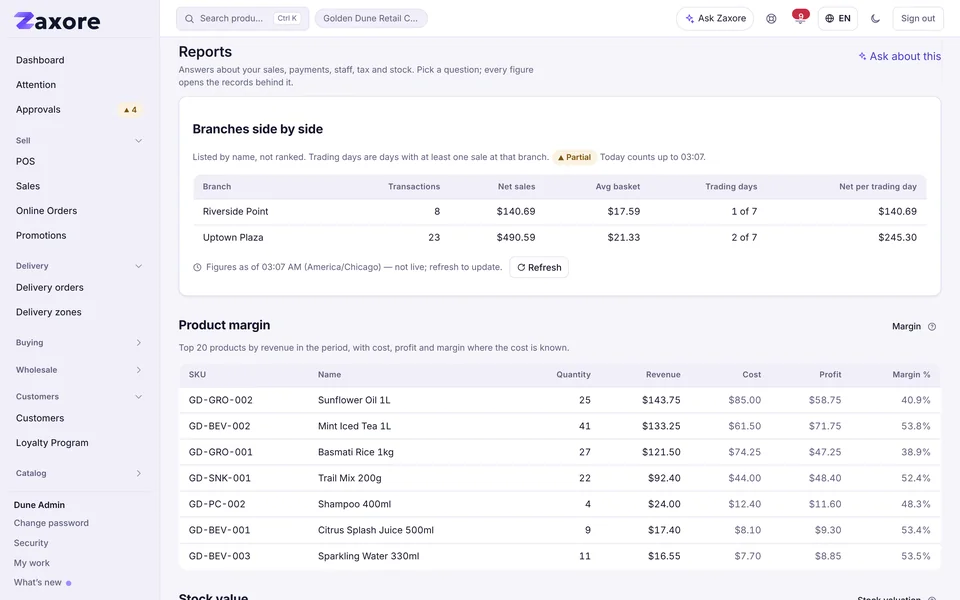The width and height of the screenshot is (960, 600).
Task: Click the What's new dot indicator
Action: click(x=69, y=583)
